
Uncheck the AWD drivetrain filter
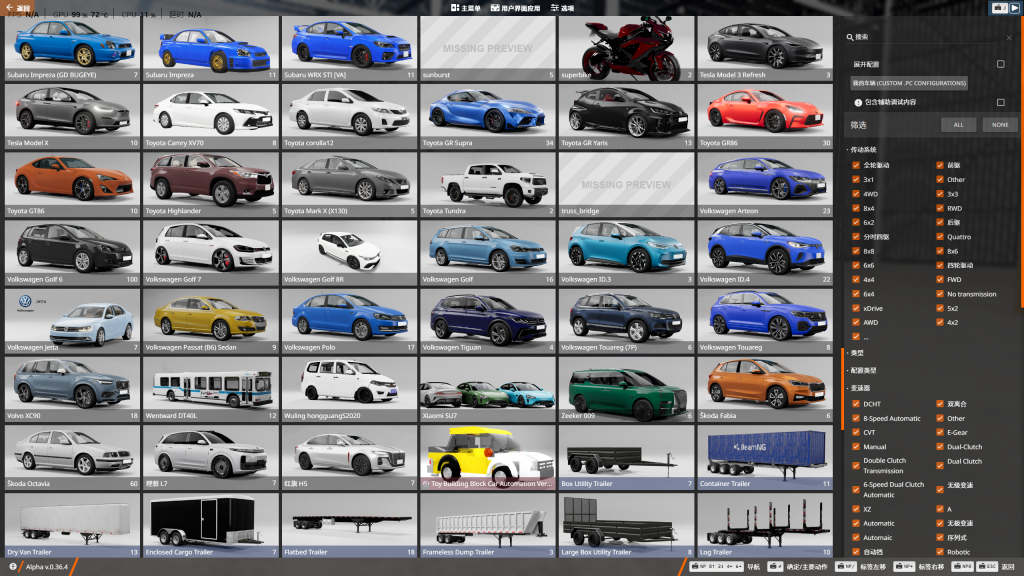(856, 323)
